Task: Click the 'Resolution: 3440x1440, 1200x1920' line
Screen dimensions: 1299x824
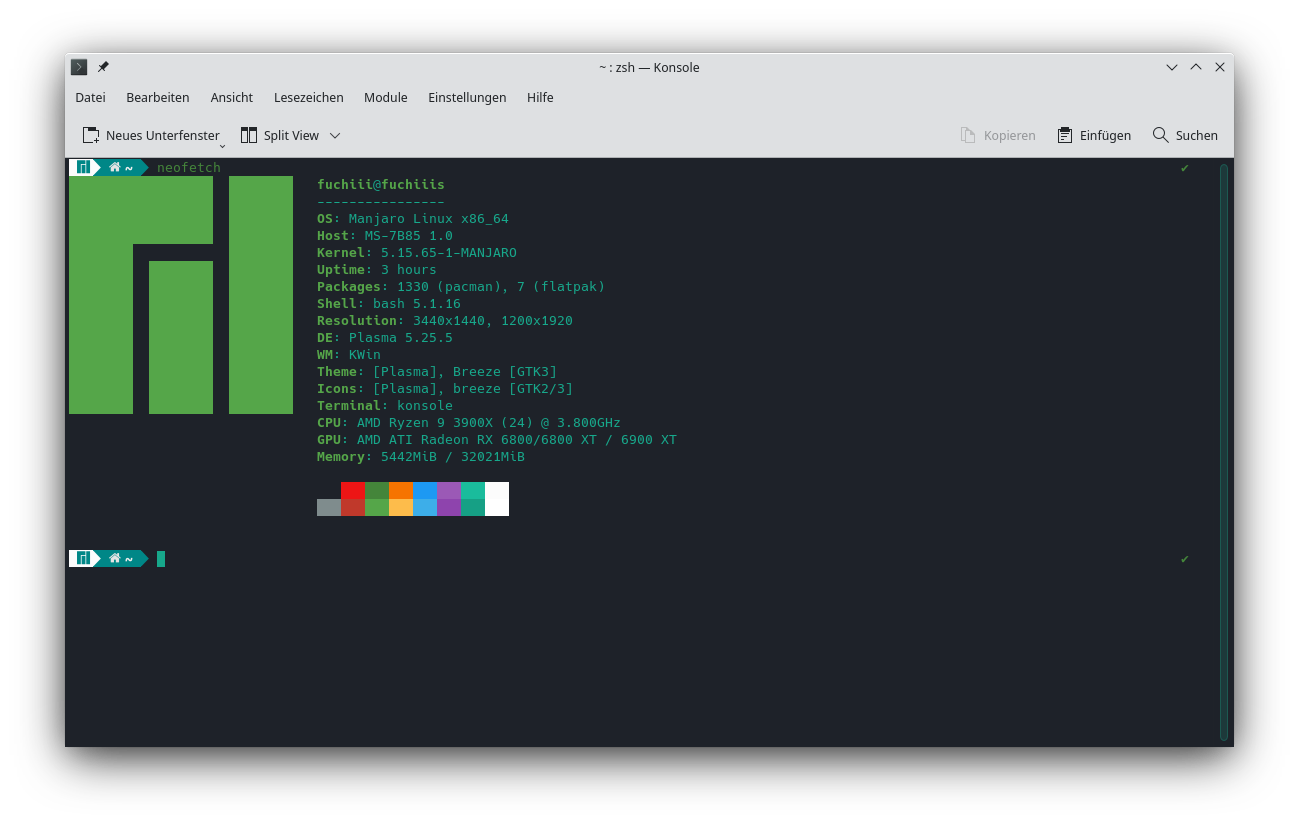Action: 445,320
